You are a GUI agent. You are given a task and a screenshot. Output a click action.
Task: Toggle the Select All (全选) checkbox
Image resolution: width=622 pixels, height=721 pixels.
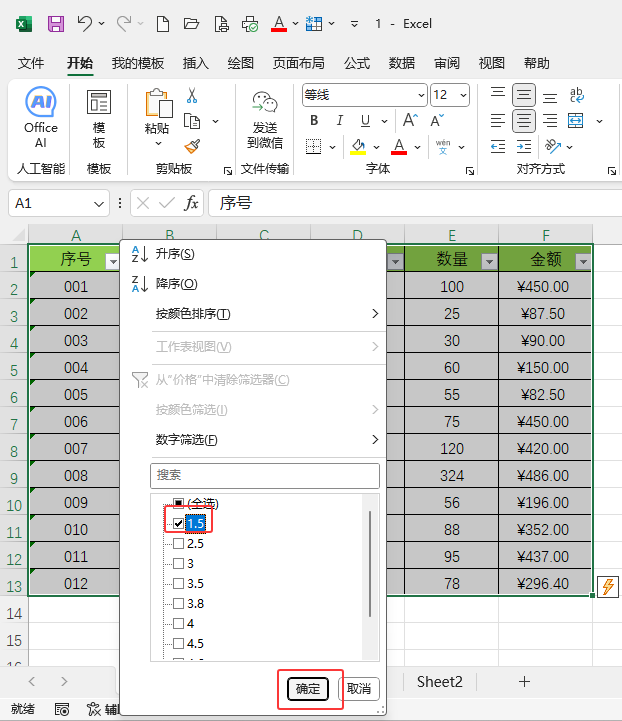178,504
